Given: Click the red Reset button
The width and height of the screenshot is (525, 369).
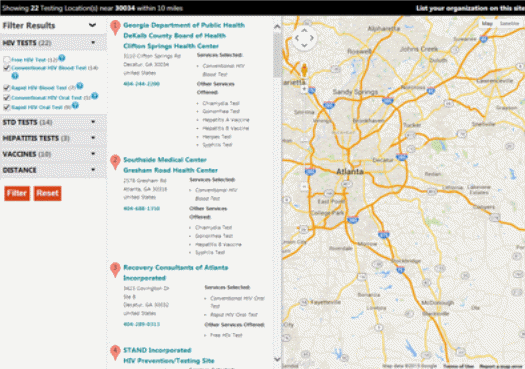Looking at the screenshot, I should coord(47,193).
